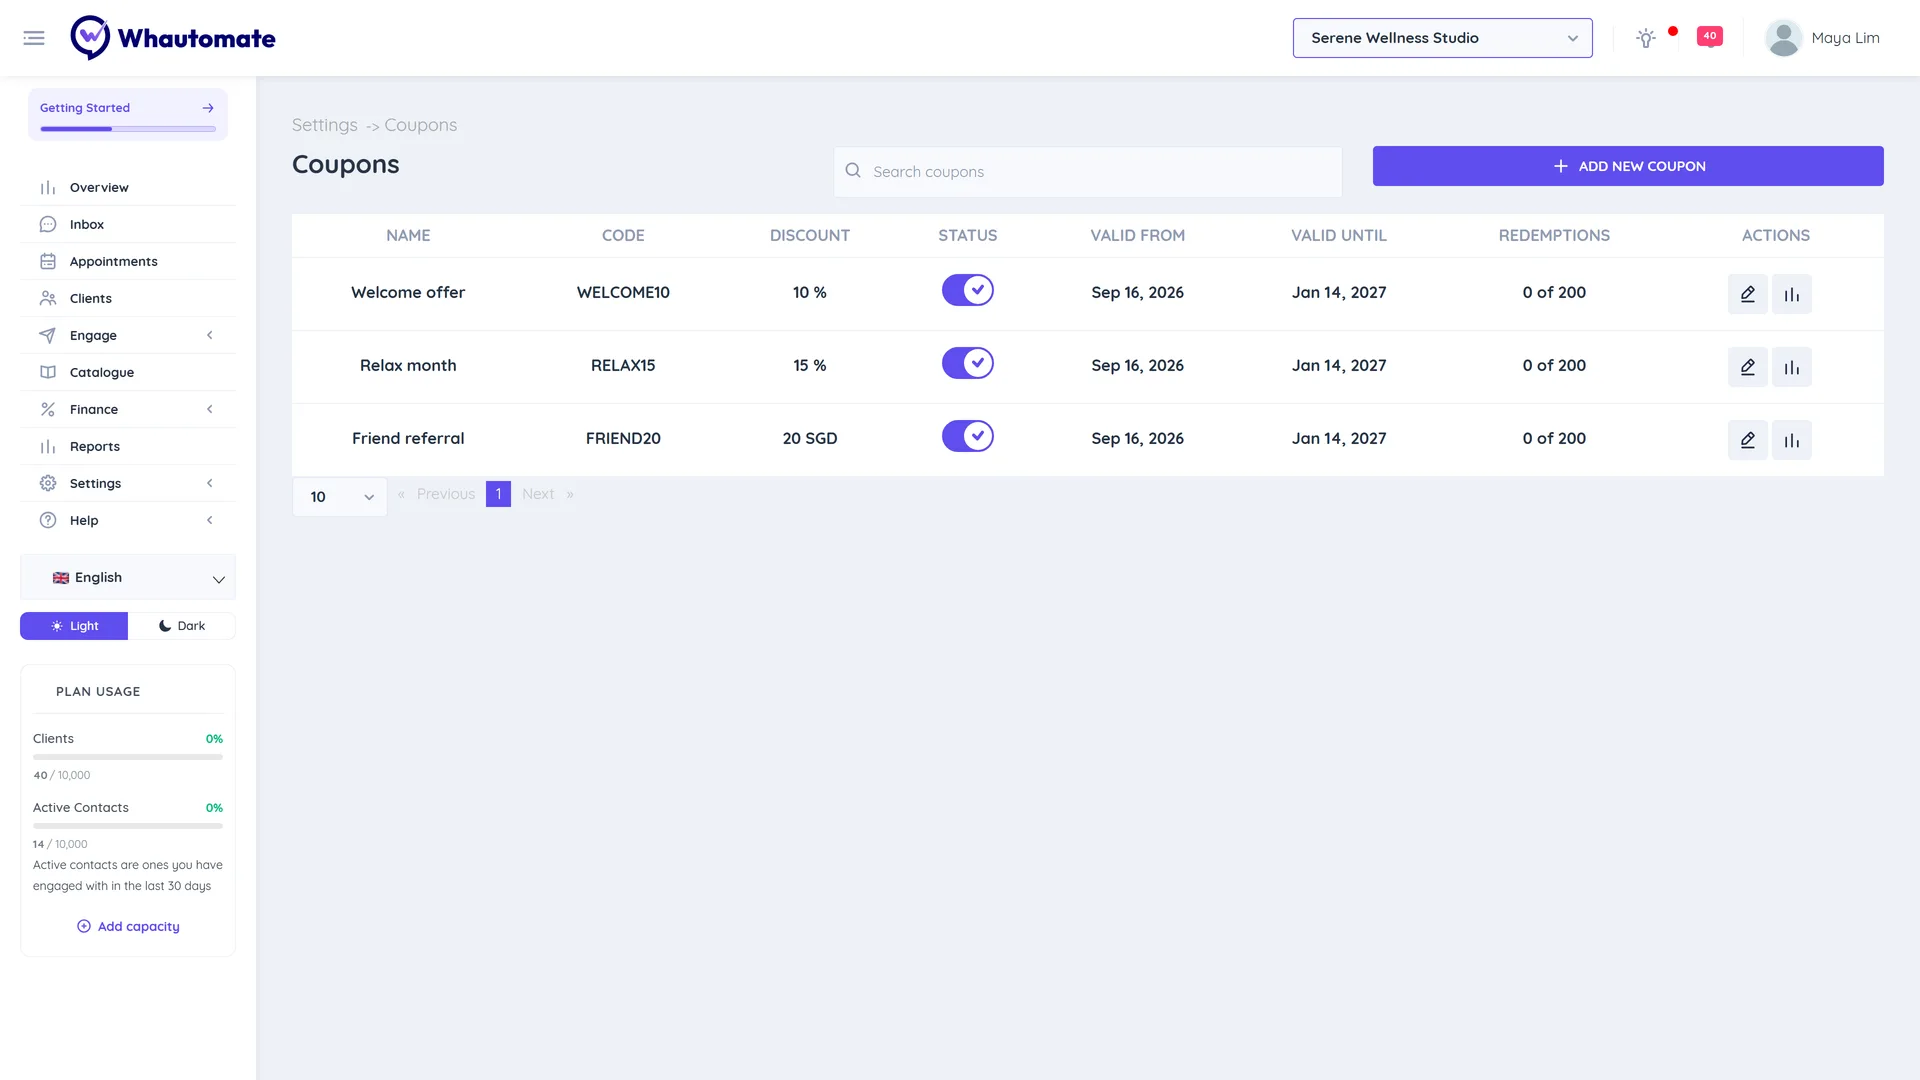This screenshot has width=1920, height=1080.
Task: Disable the WELCOME10 coupon status toggle
Action: click(967, 291)
